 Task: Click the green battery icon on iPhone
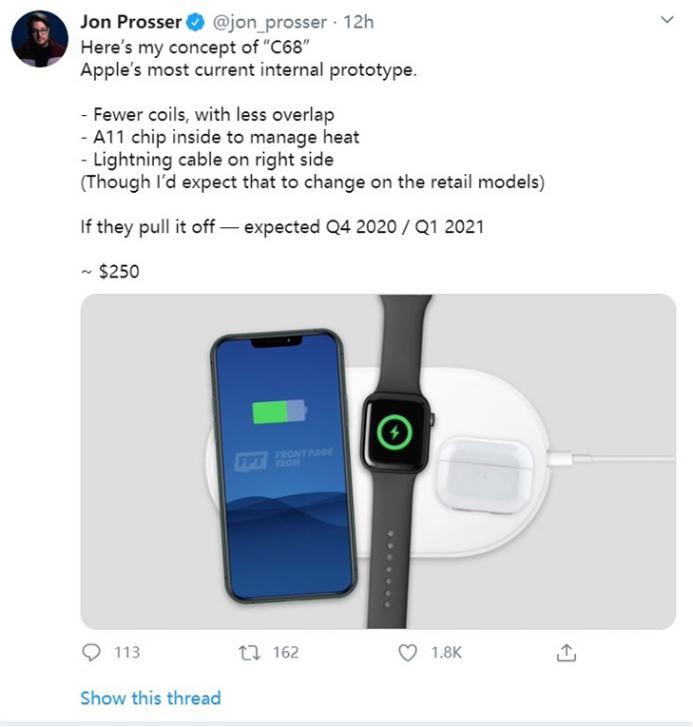(x=279, y=411)
